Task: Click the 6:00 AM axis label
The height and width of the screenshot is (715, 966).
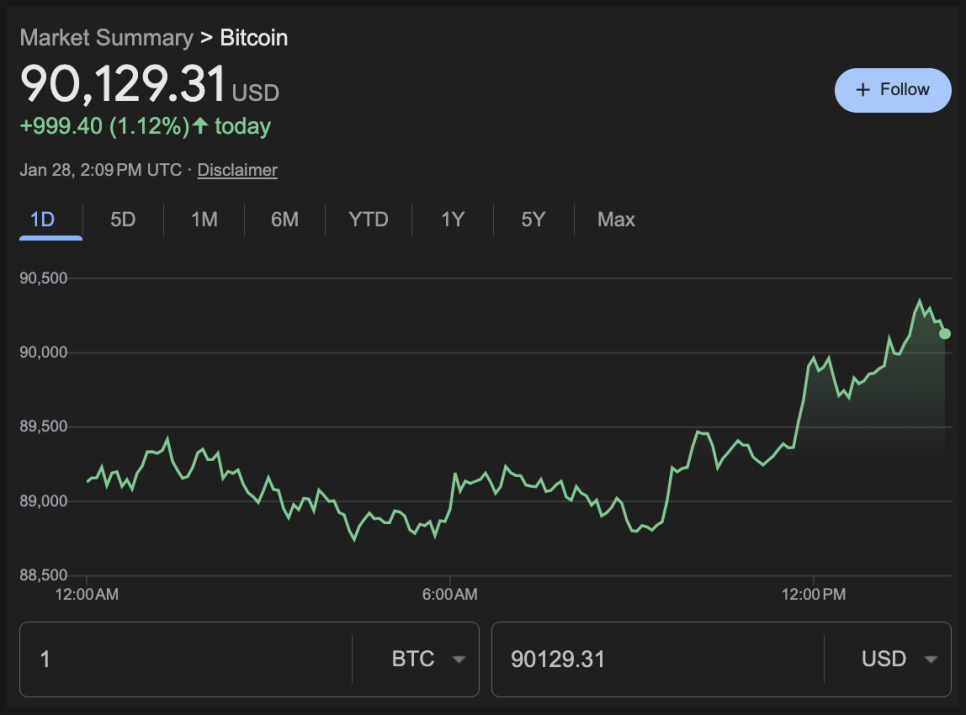Action: pos(449,595)
